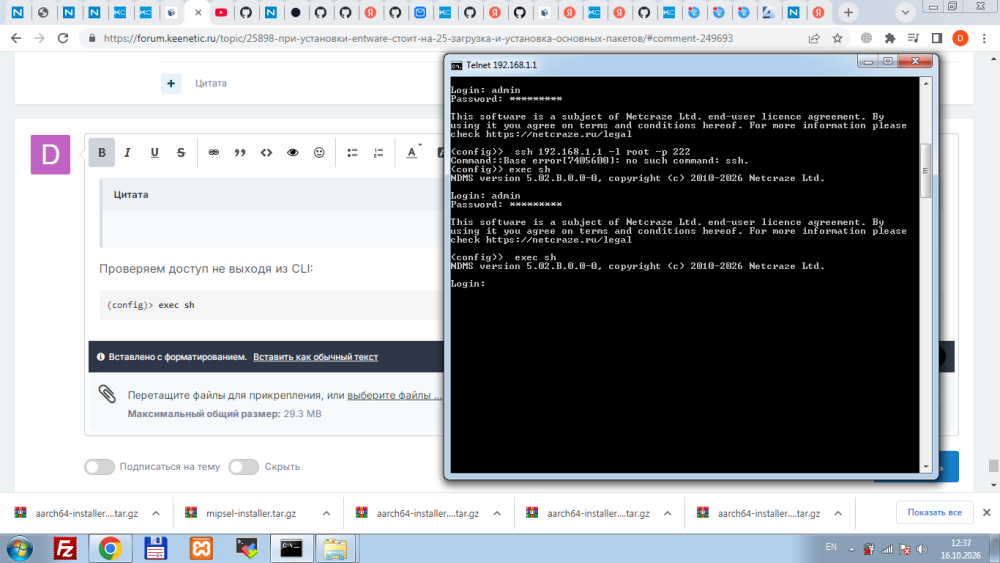The image size is (1000, 563).
Task: Apply underline formatting
Action: point(154,152)
